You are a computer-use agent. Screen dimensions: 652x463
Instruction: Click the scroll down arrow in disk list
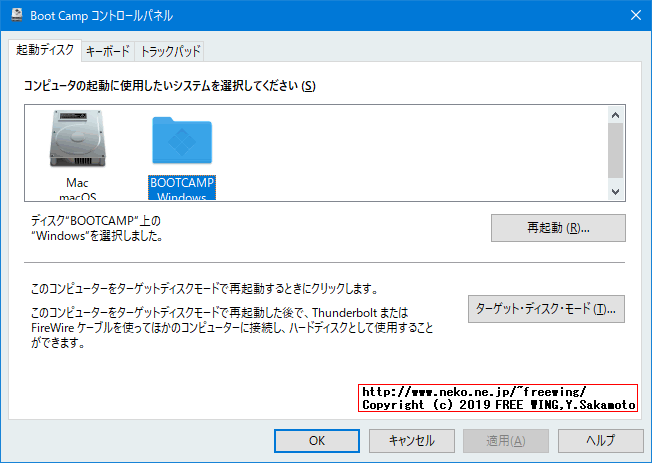point(615,192)
